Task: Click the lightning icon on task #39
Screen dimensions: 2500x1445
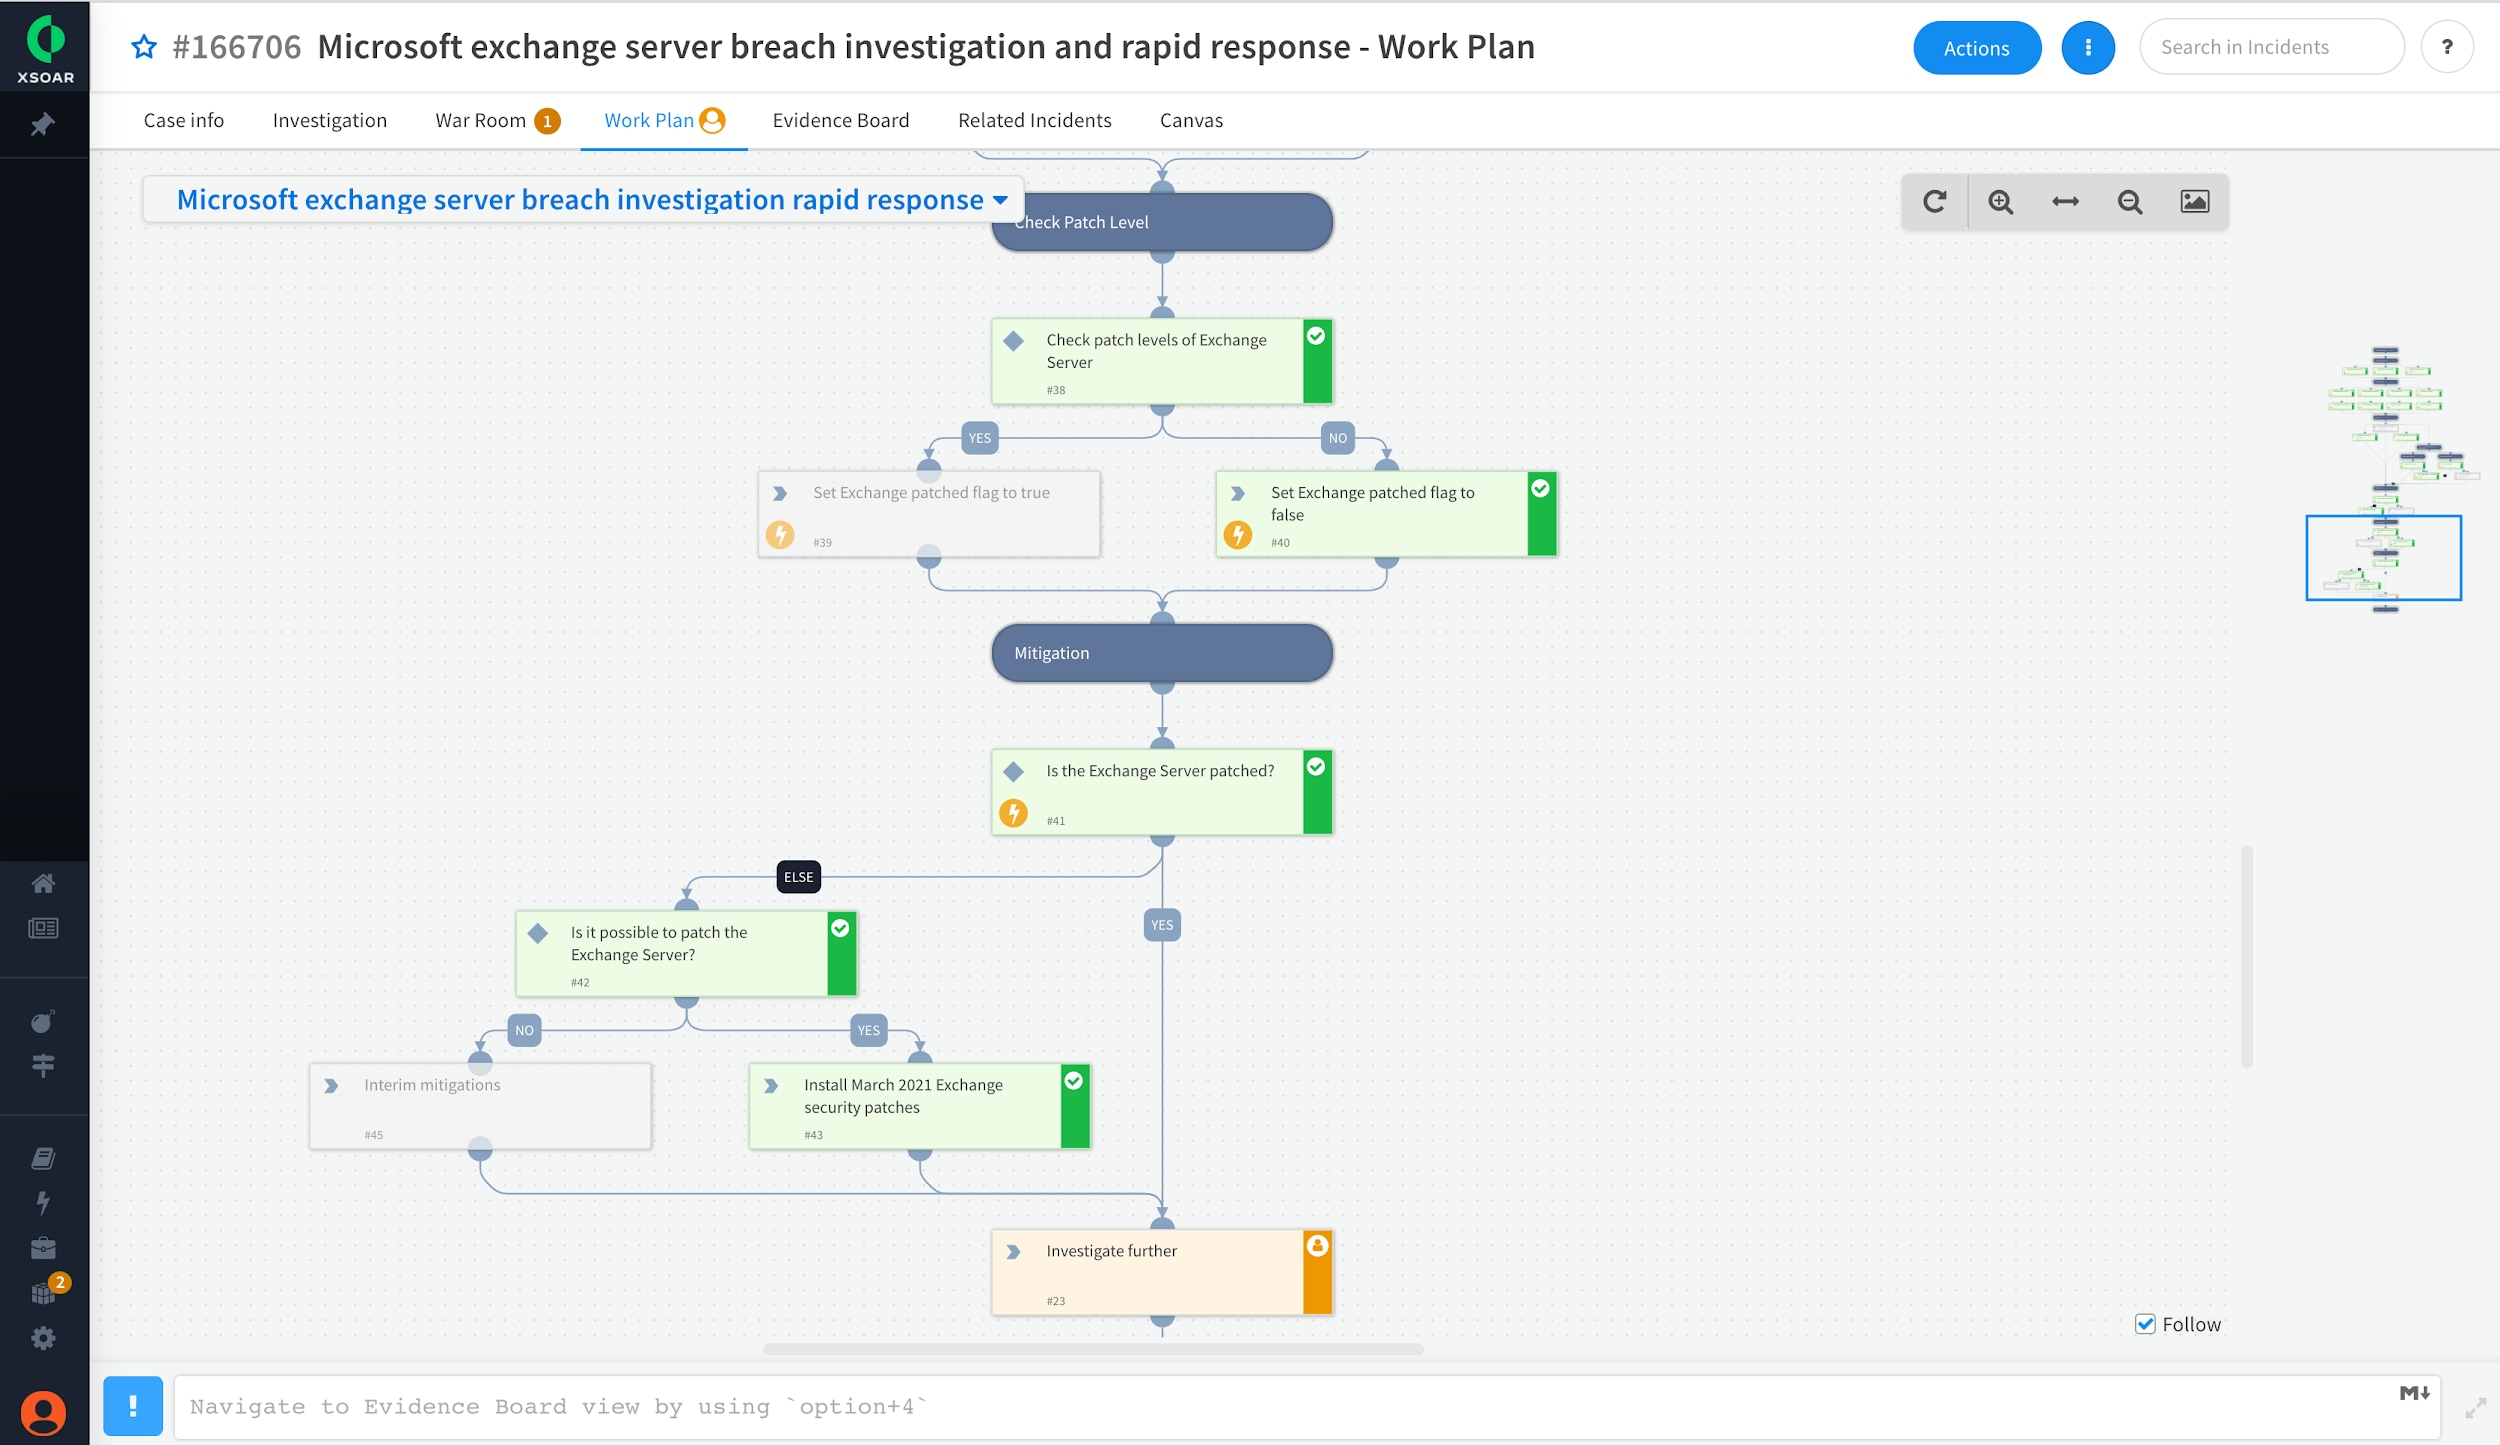Action: click(x=780, y=535)
